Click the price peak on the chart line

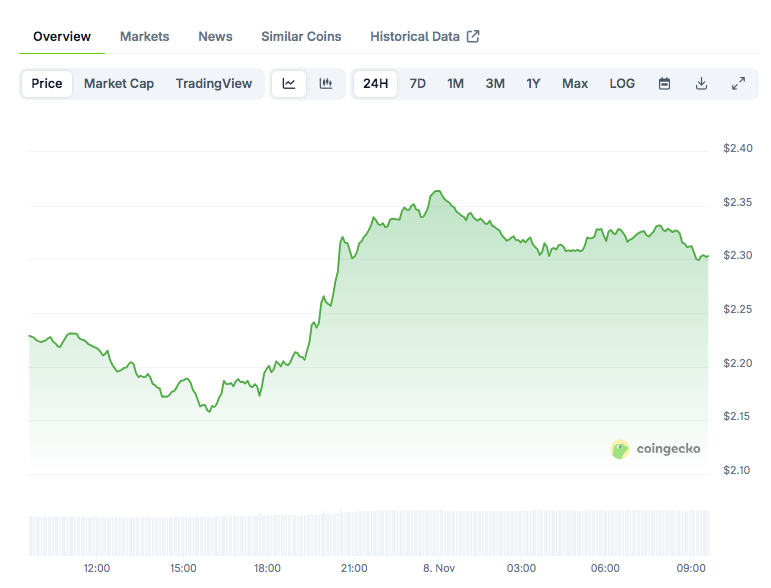click(436, 191)
